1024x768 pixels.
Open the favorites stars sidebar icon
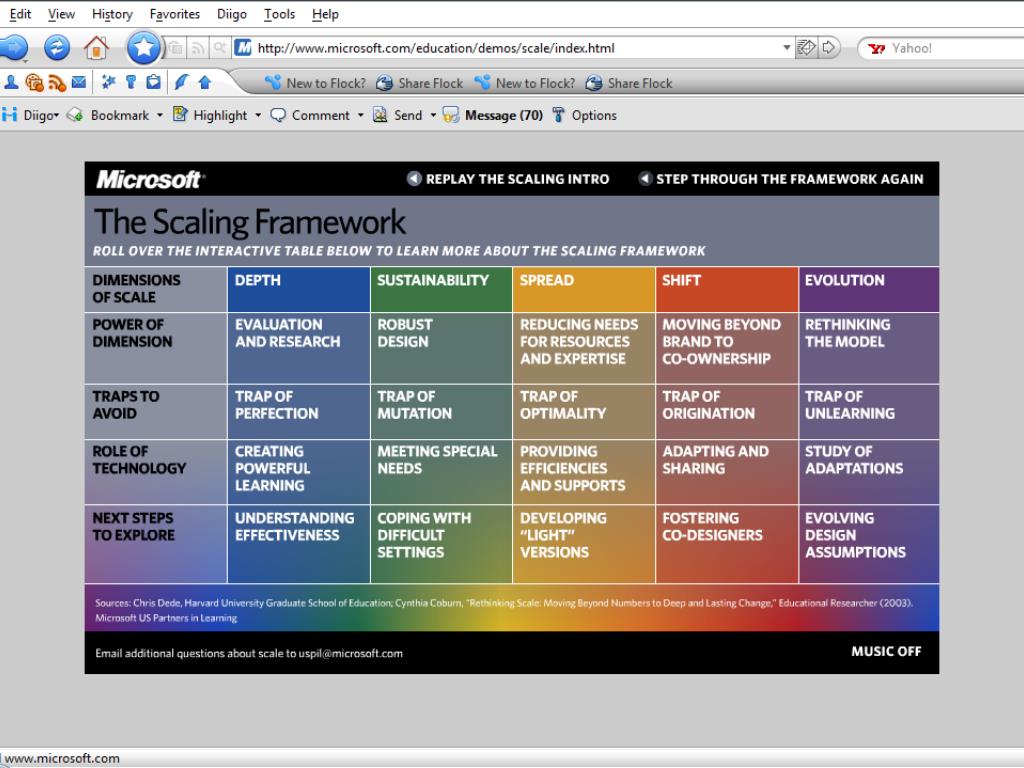click(x=108, y=82)
